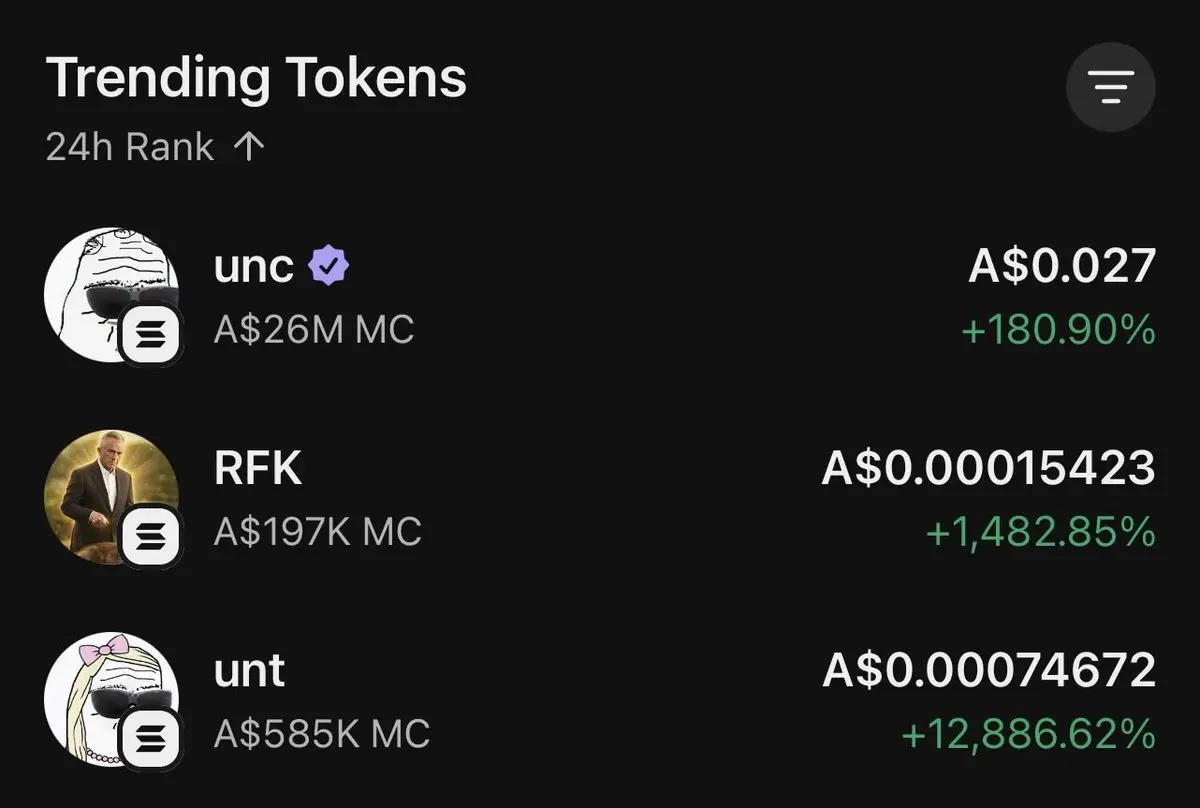The image size is (1200, 808).
Task: Click Solana chain badge on unt avatar
Action: pyautogui.click(x=152, y=738)
